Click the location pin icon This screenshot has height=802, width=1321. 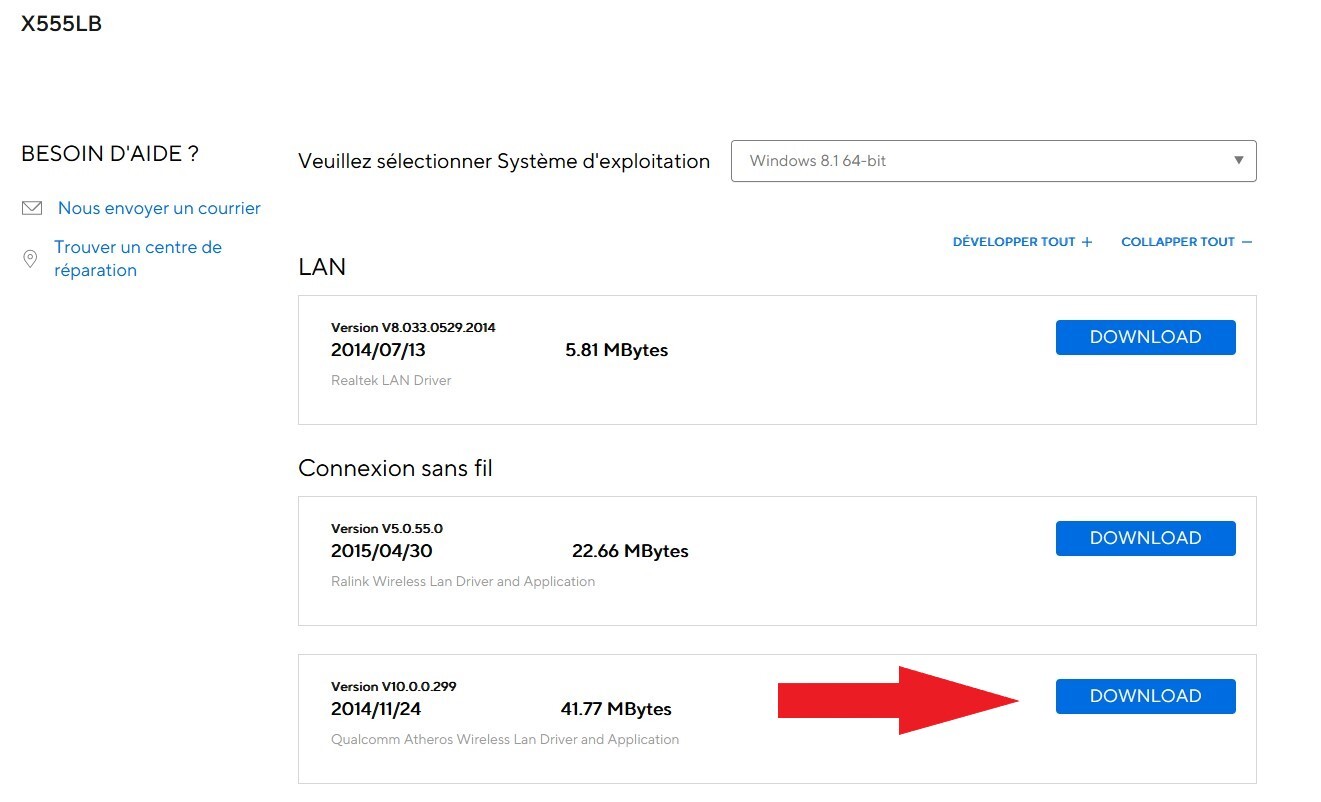point(30,259)
